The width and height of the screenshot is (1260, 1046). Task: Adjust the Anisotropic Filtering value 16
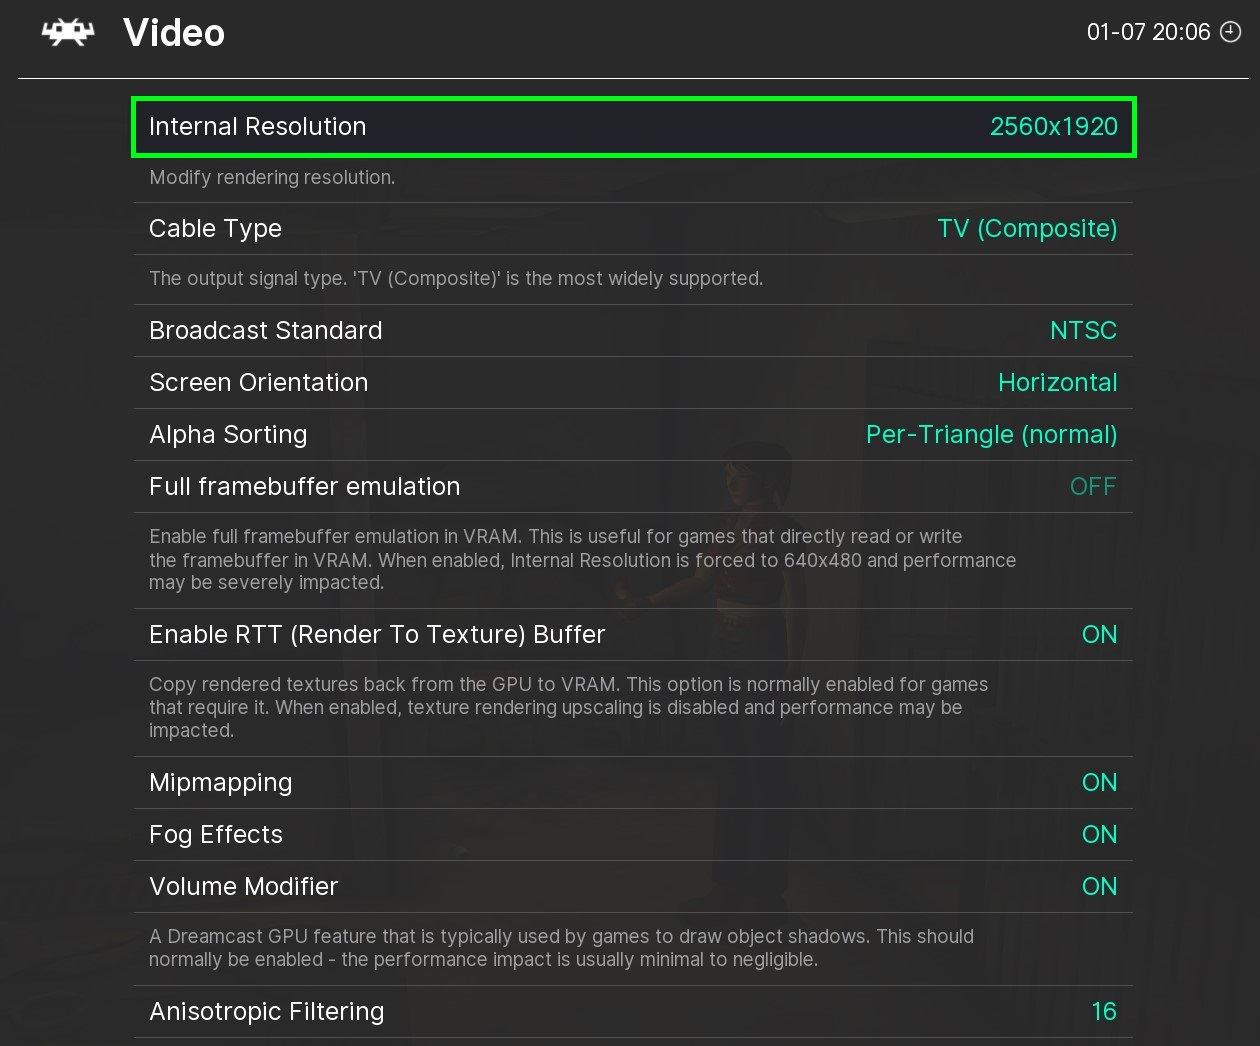[x=1103, y=1012]
